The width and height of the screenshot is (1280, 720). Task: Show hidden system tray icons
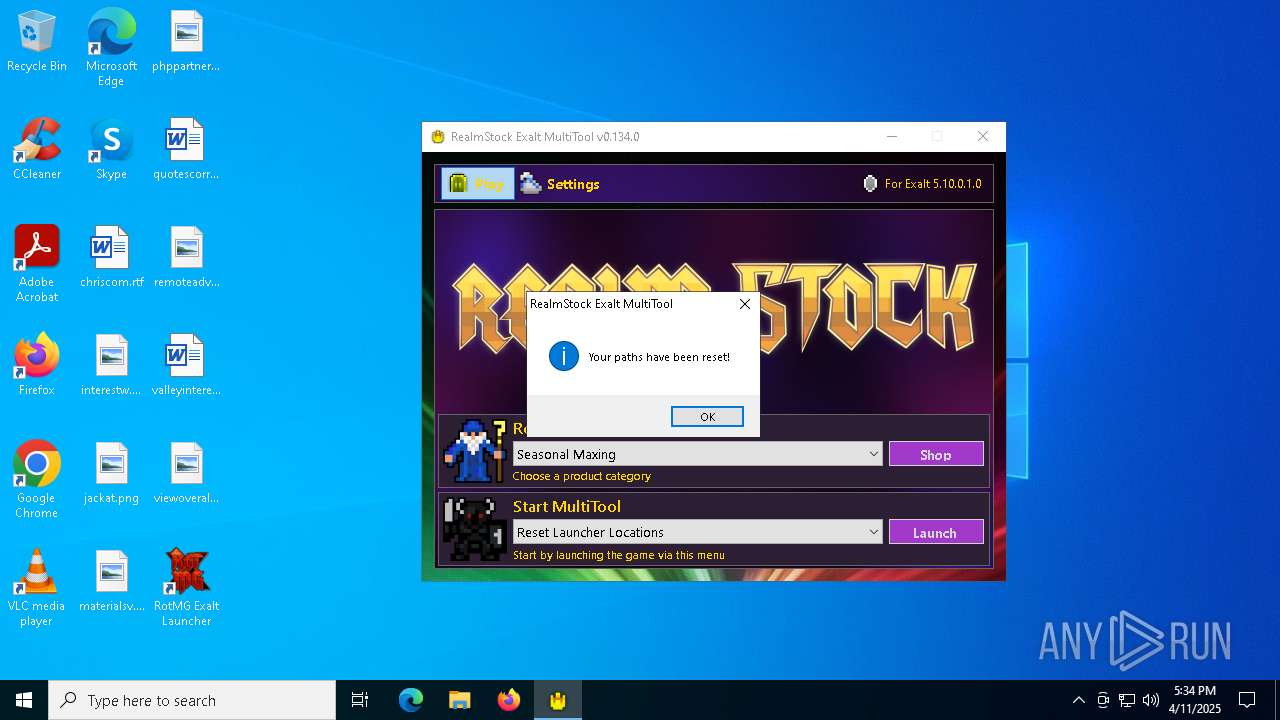(1078, 700)
